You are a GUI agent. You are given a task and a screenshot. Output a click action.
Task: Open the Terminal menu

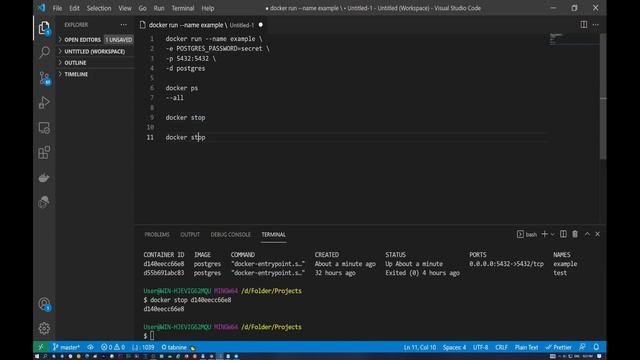[182, 8]
